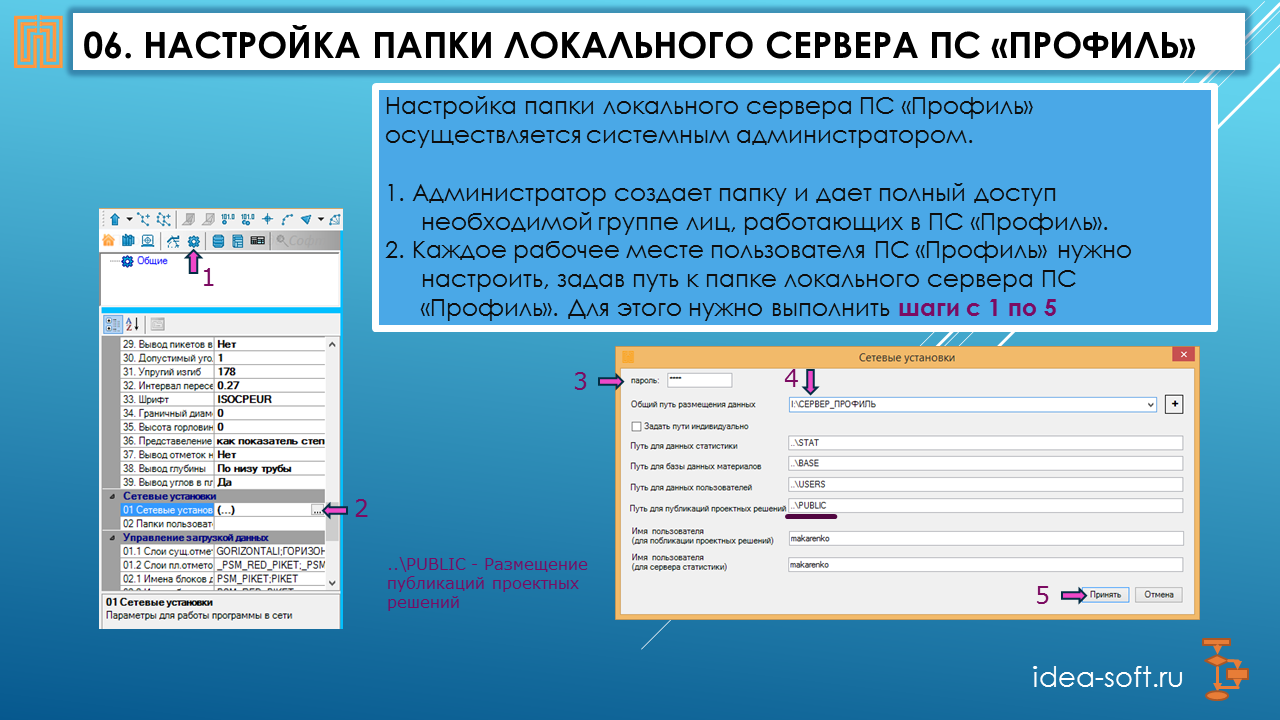The height and width of the screenshot is (720, 1280).
Task: Click the database table icon
Action: pos(237,240)
